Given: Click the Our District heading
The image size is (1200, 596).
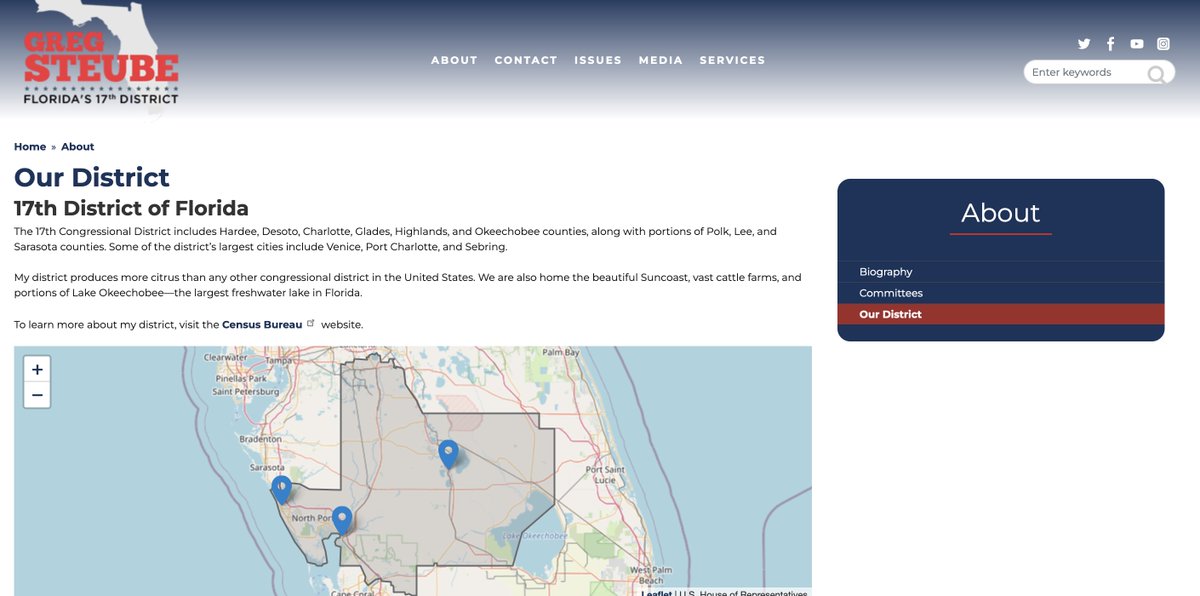Looking at the screenshot, I should pos(92,178).
